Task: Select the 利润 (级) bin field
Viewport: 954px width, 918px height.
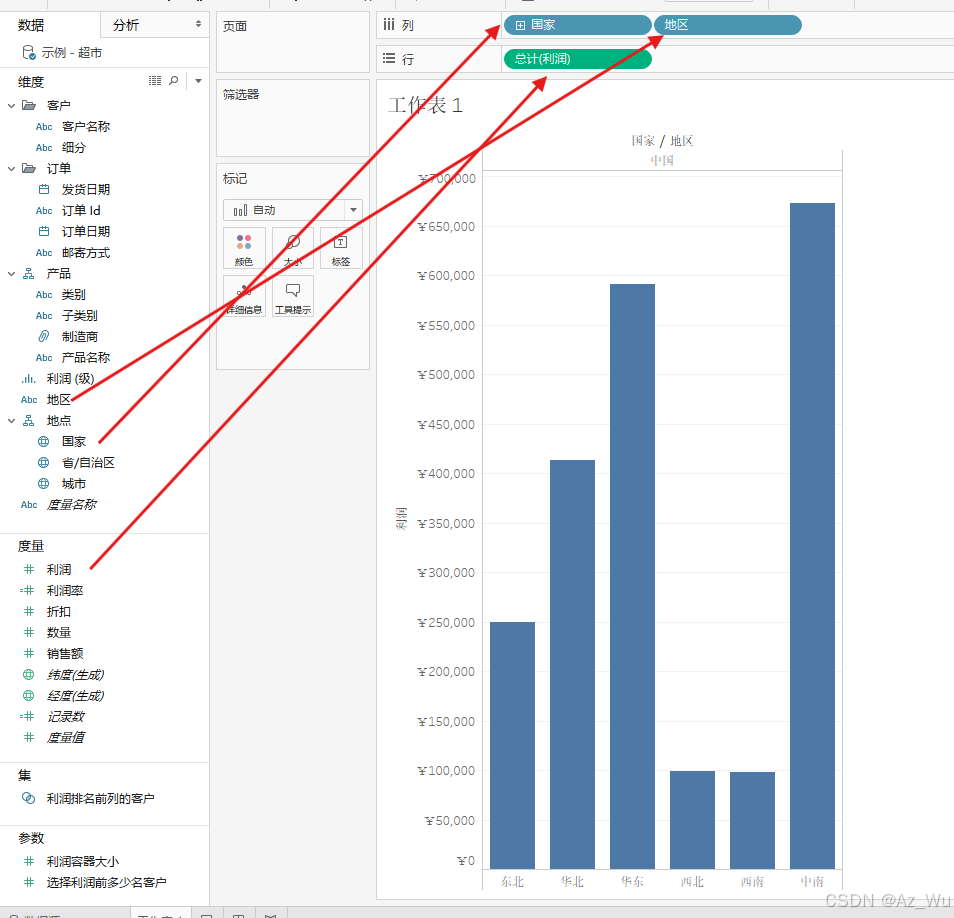Action: pyautogui.click(x=71, y=378)
